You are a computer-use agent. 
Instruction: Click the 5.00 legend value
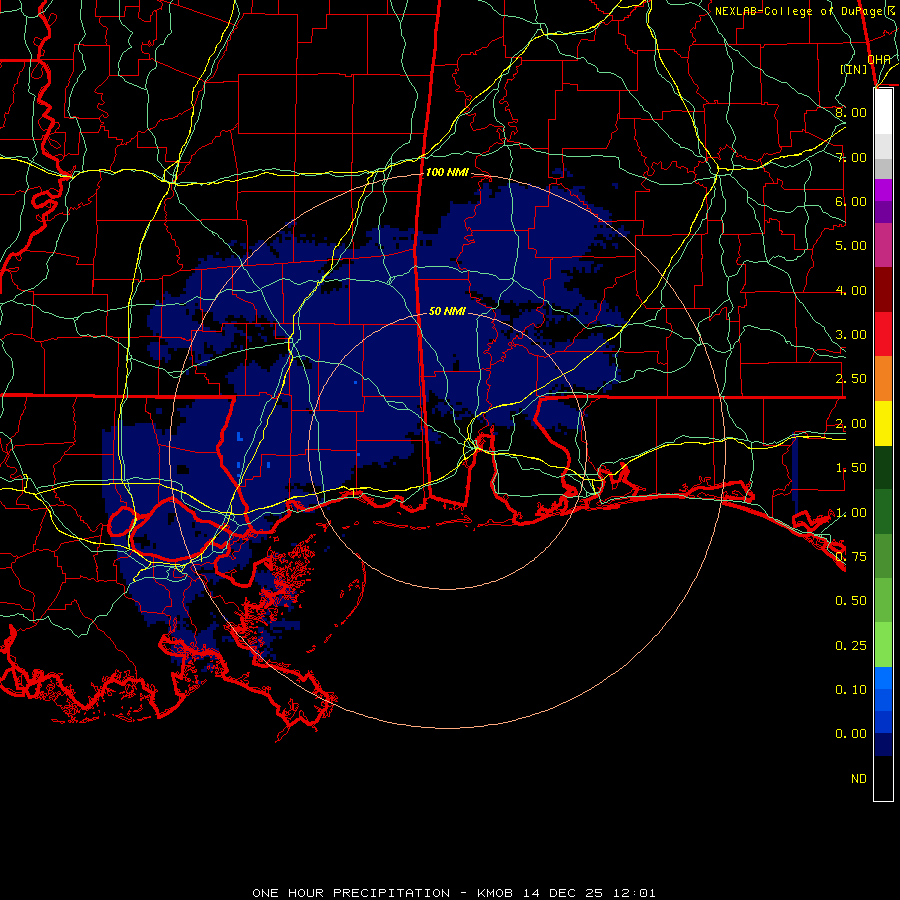851,246
